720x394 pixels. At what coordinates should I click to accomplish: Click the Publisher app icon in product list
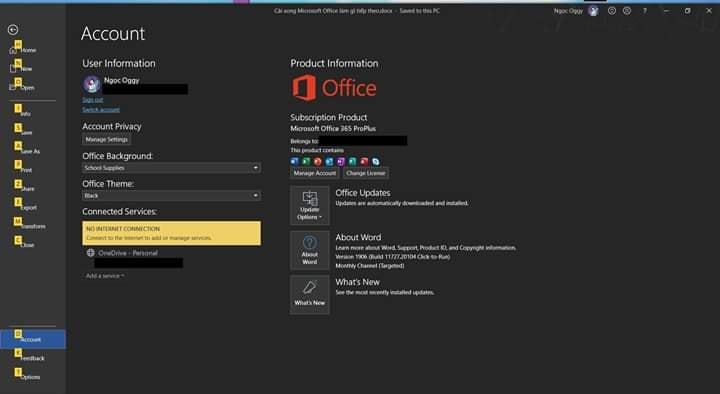[352, 161]
